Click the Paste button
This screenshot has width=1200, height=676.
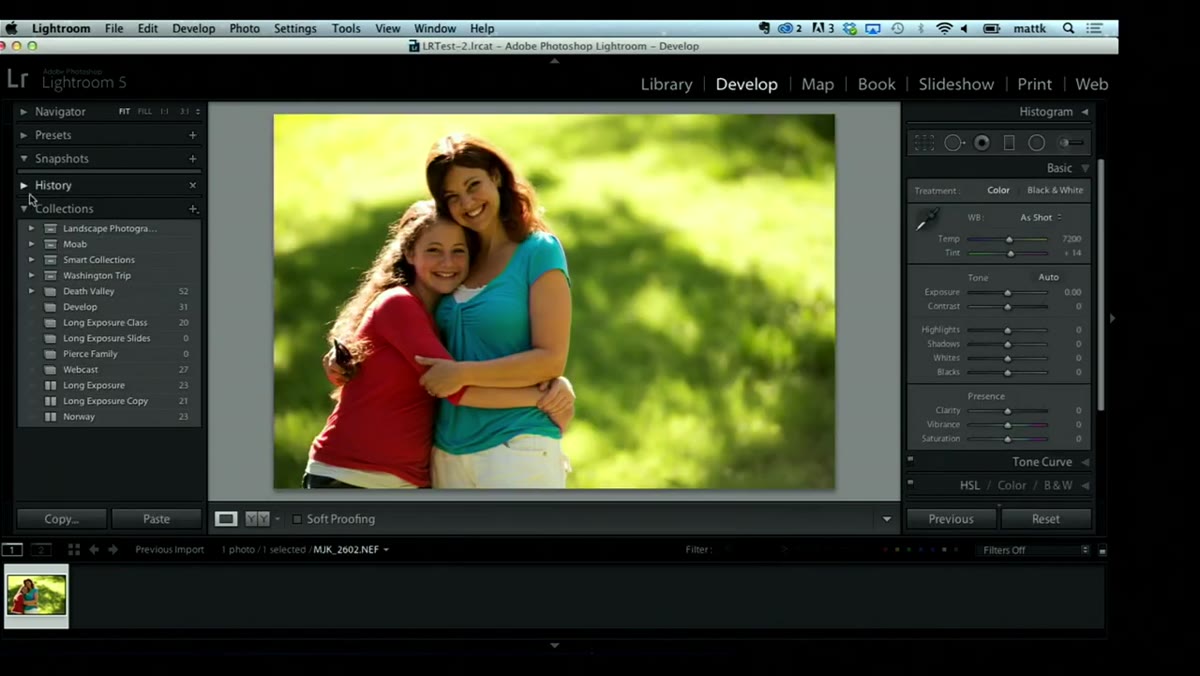click(x=156, y=519)
